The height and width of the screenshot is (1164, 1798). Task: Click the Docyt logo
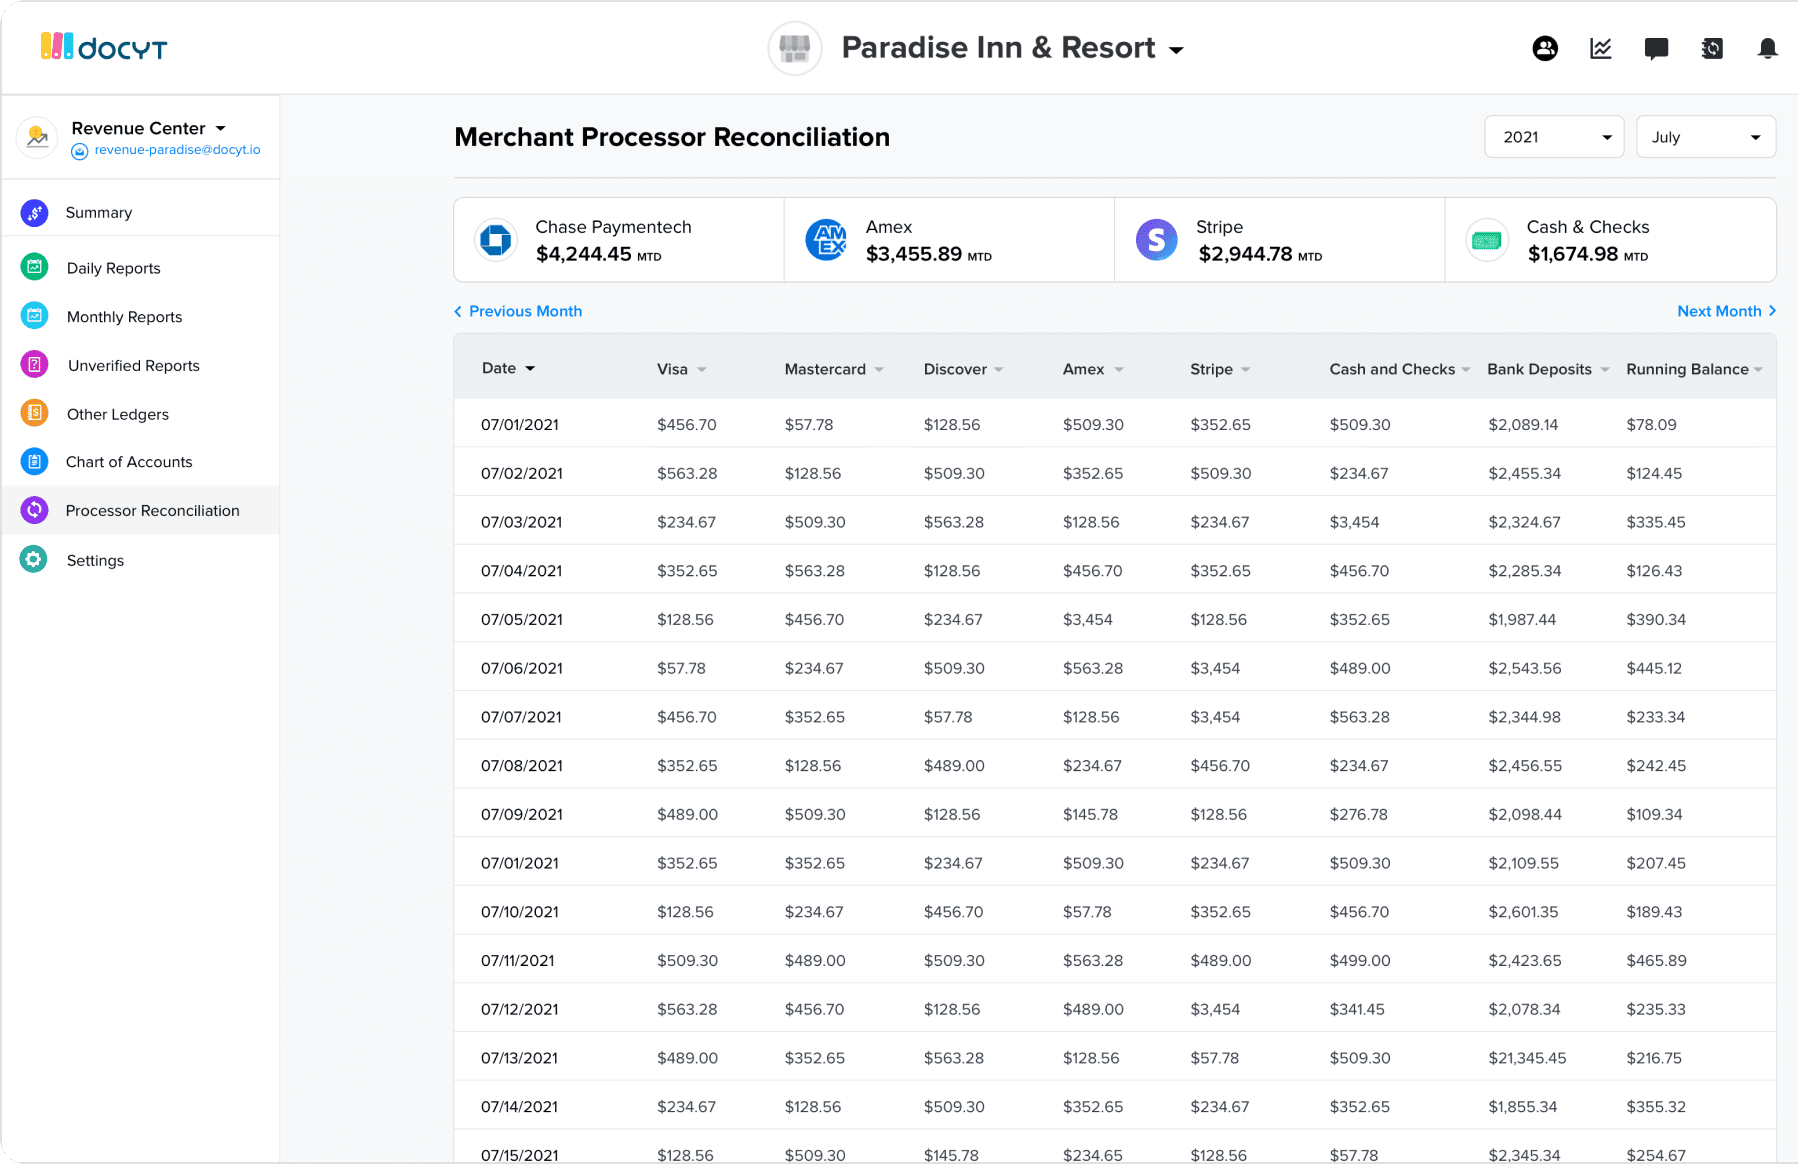pos(104,47)
